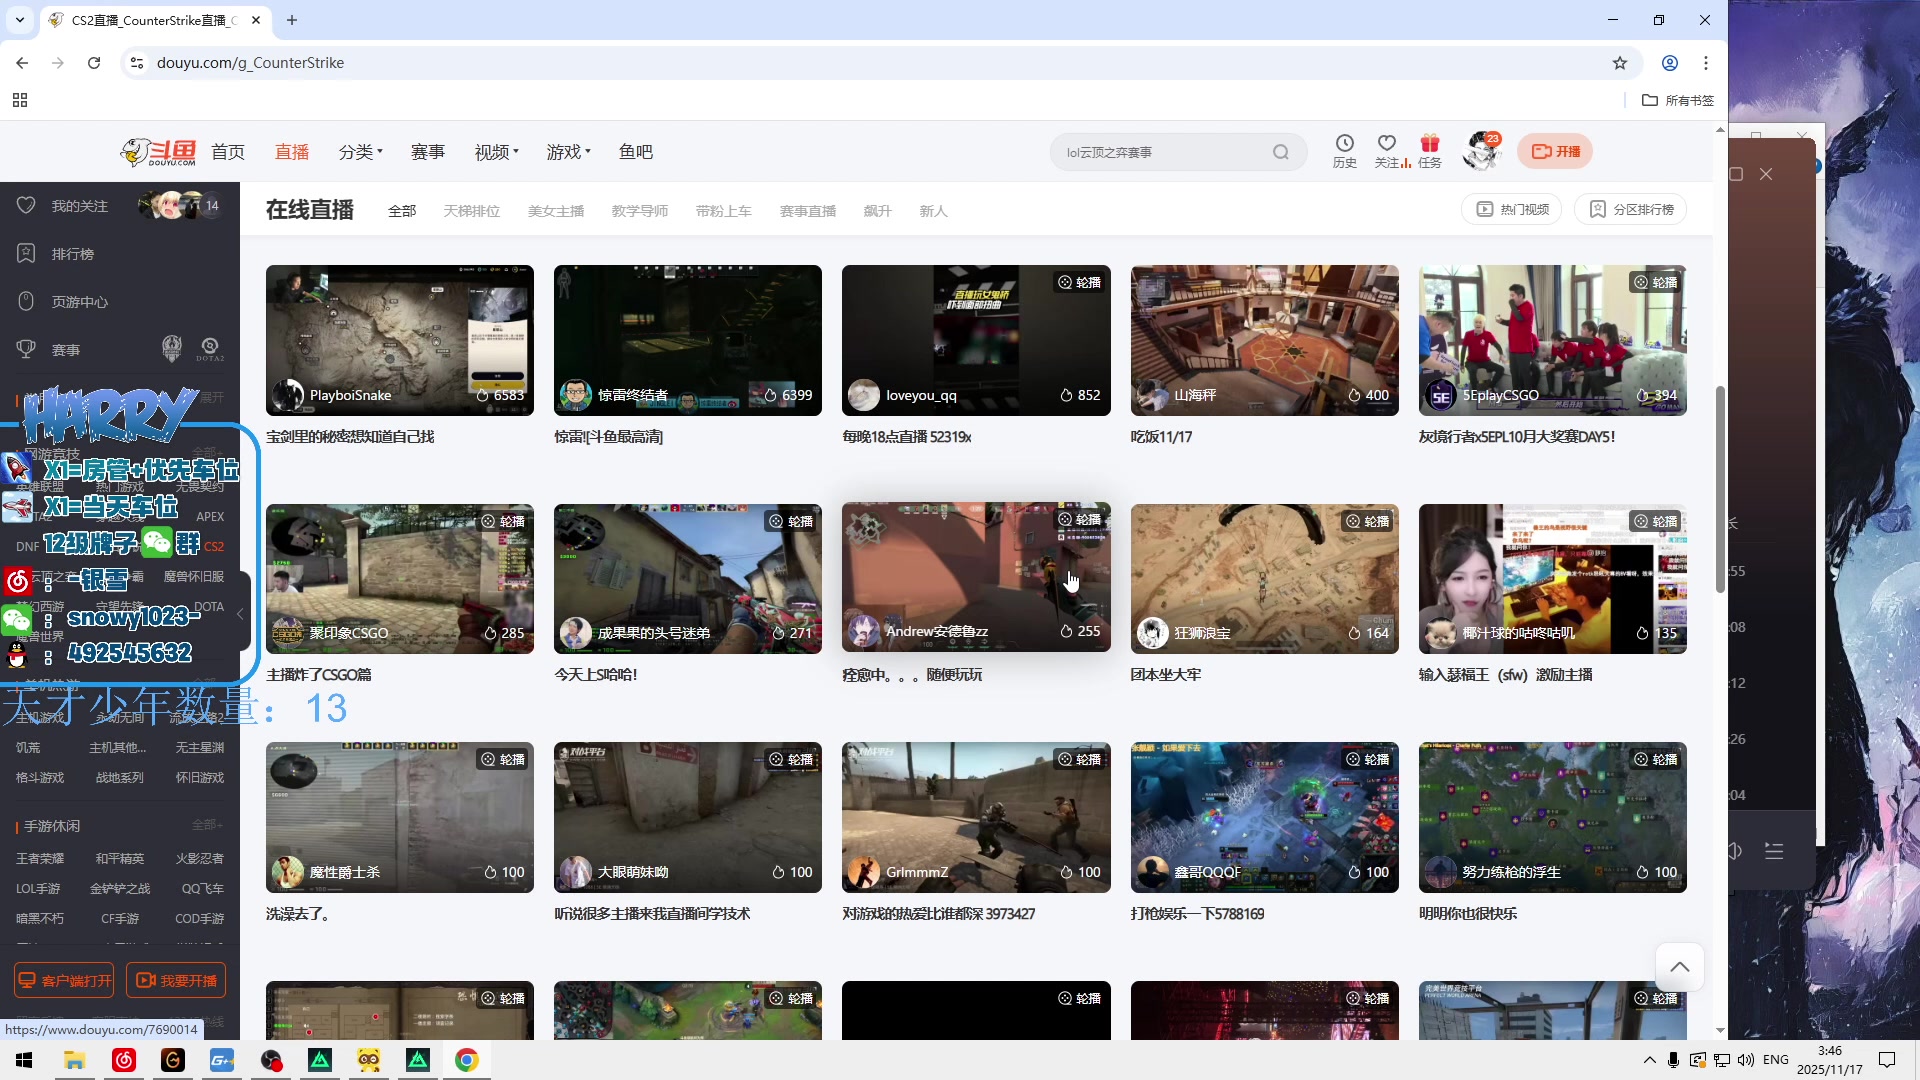1920x1080 pixels.
Task: Open the 分区排行榜 button
Action: click(x=1631, y=210)
